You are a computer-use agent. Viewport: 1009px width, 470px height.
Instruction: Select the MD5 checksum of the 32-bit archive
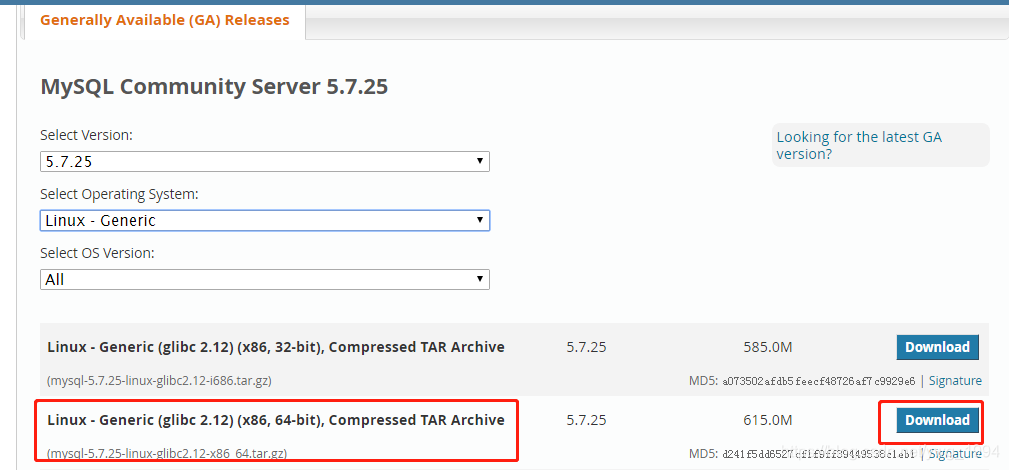click(819, 381)
